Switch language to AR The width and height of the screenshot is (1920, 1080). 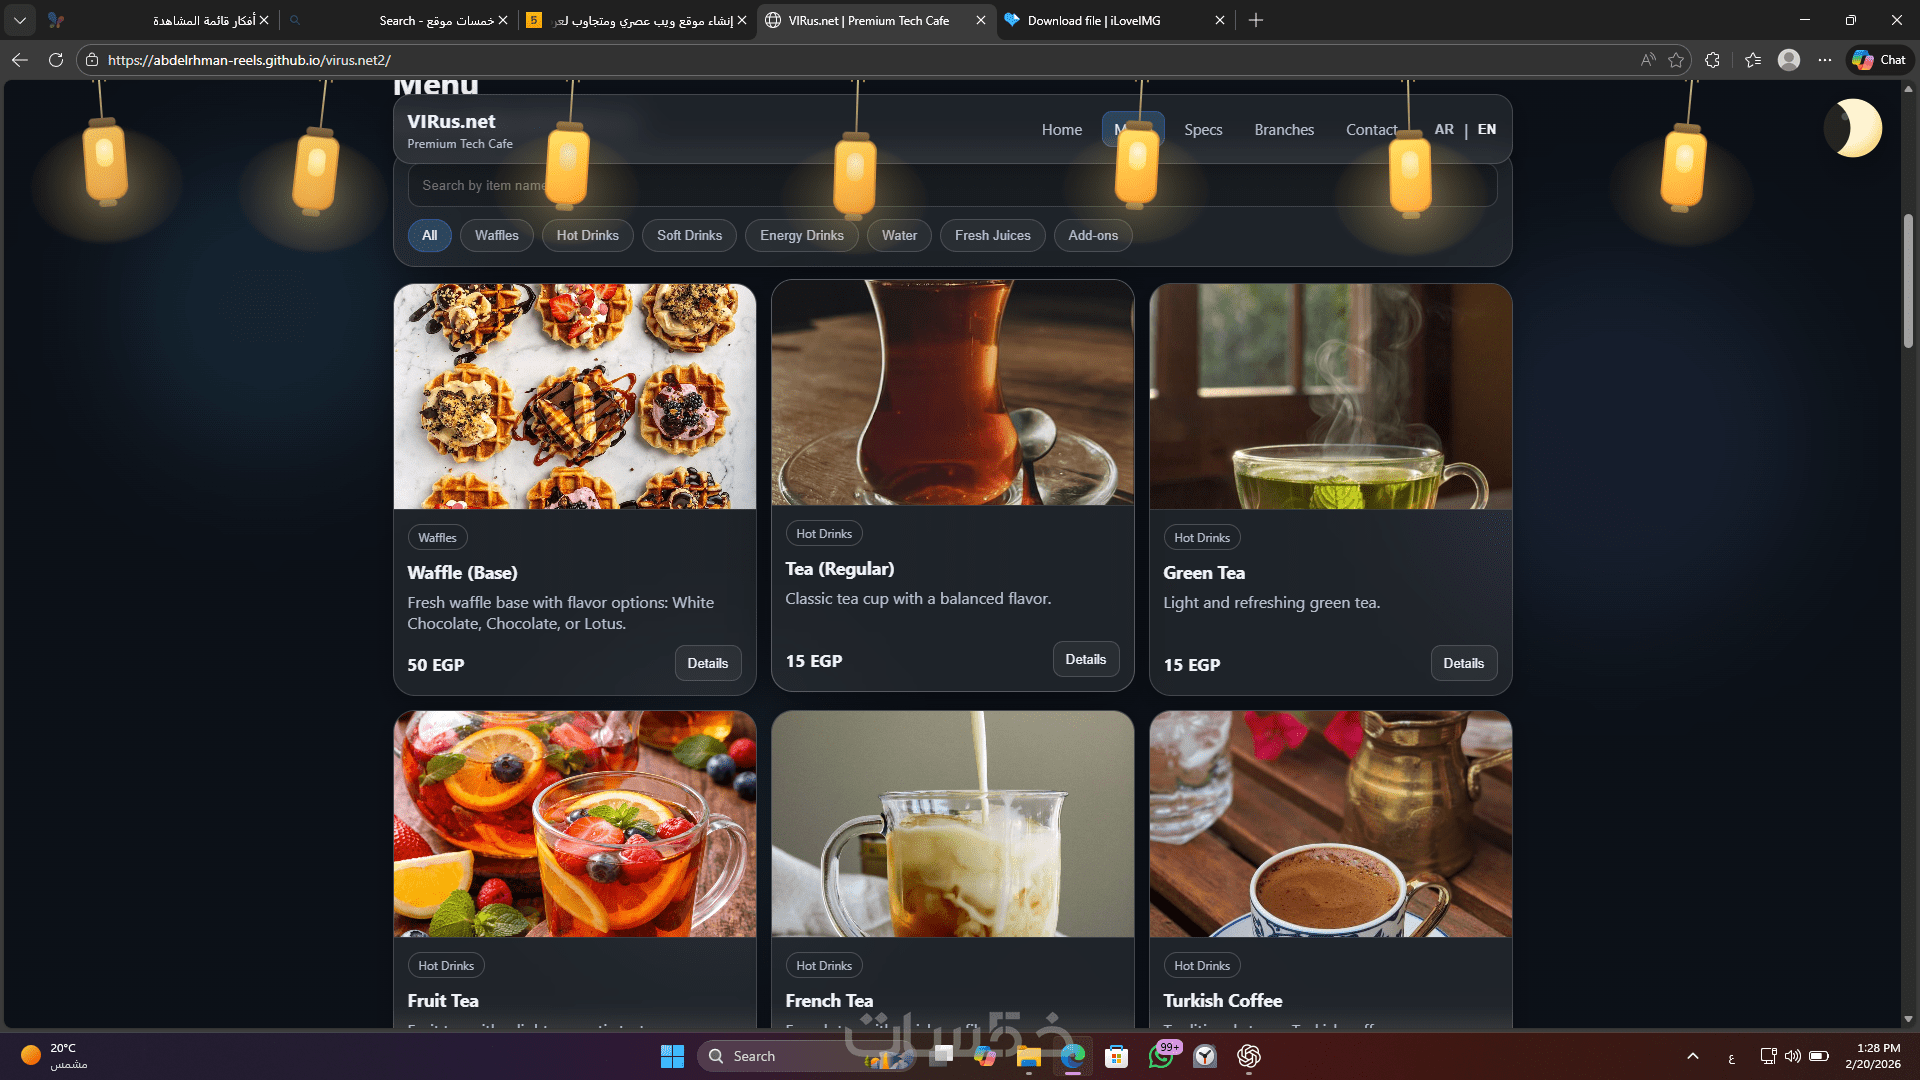tap(1443, 129)
